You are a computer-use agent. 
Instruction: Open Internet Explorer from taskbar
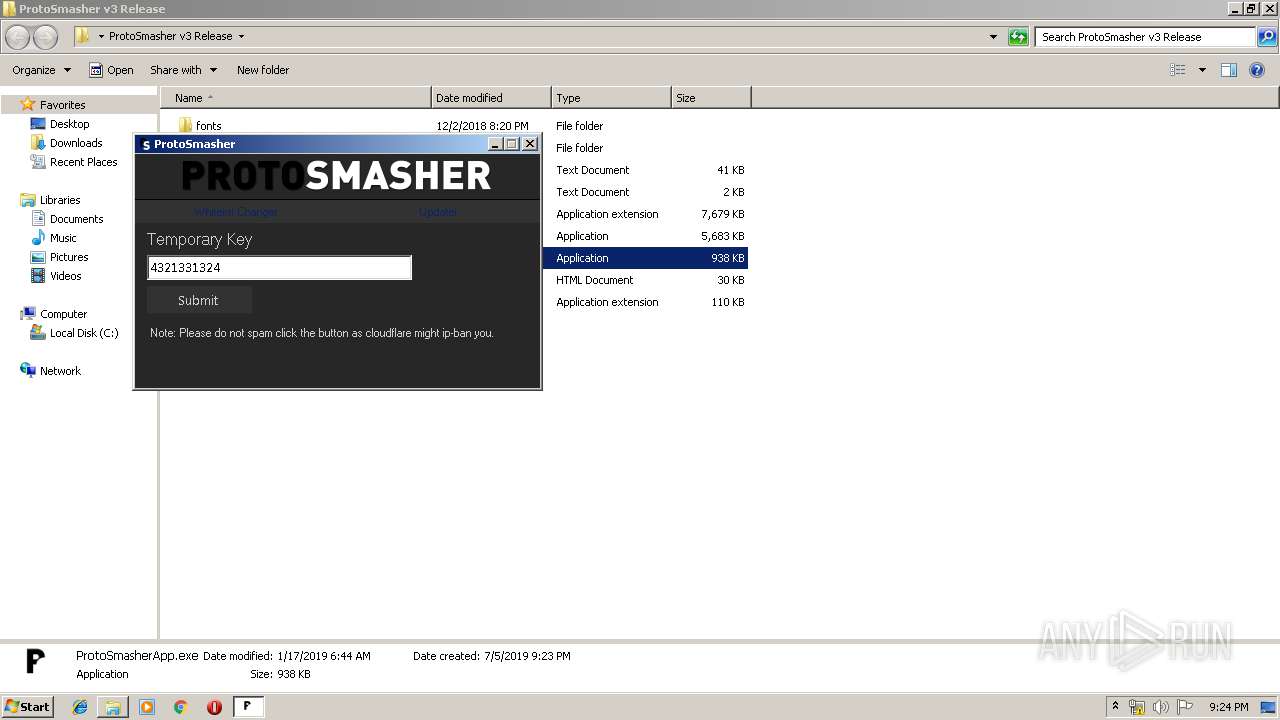coord(80,707)
